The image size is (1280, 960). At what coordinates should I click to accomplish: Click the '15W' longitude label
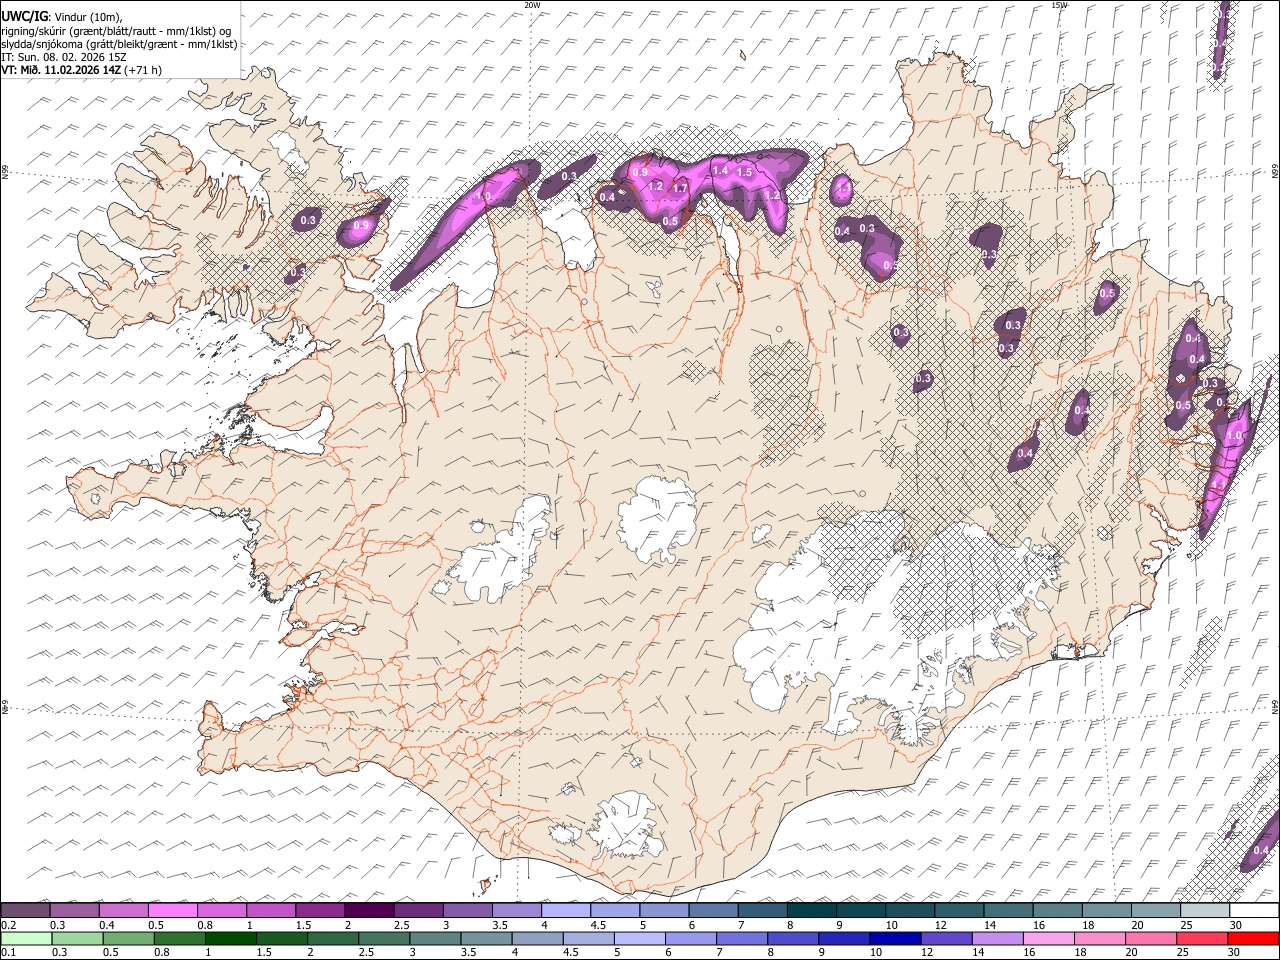click(1058, 5)
